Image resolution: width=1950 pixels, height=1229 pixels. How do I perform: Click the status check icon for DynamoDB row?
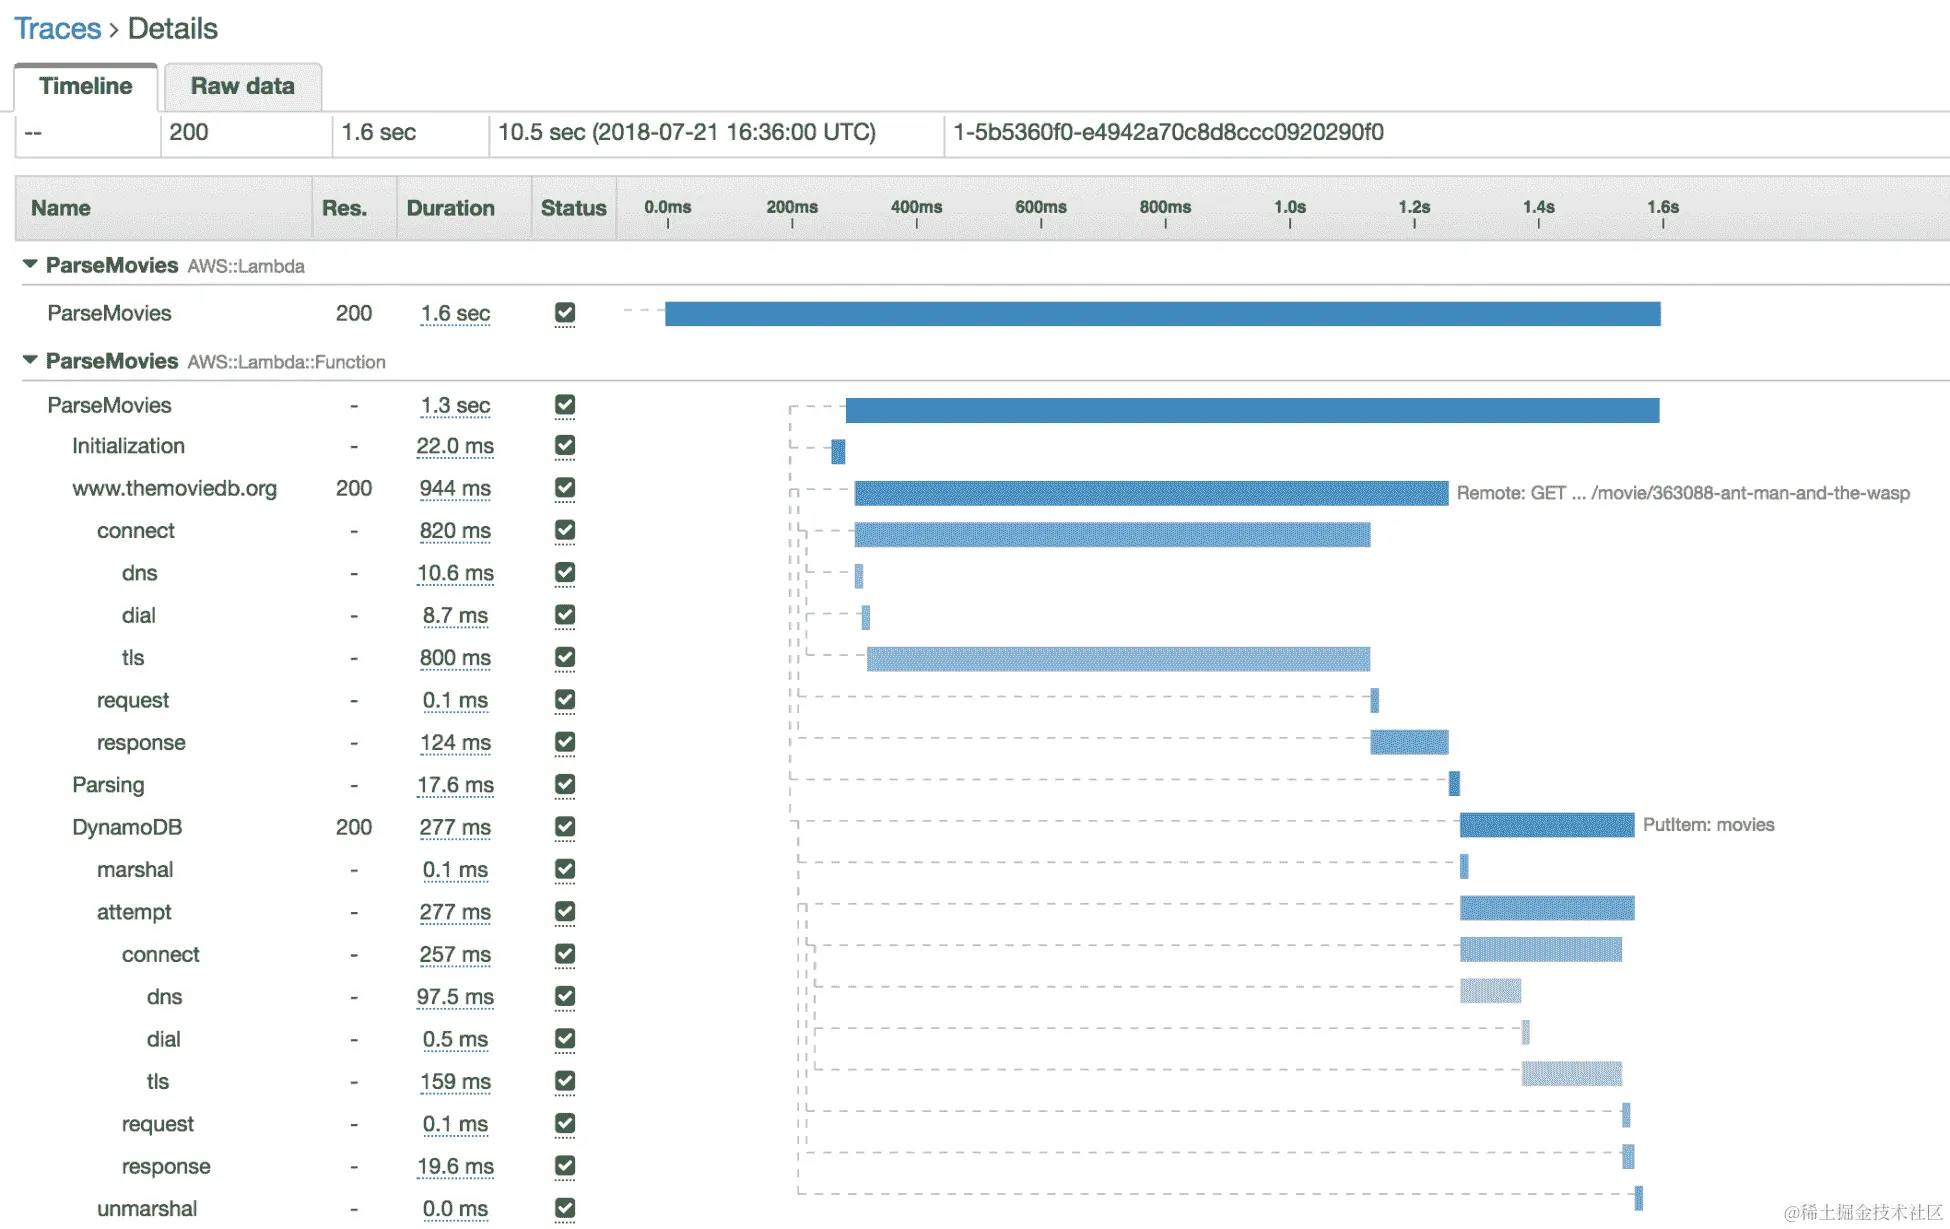(x=565, y=827)
